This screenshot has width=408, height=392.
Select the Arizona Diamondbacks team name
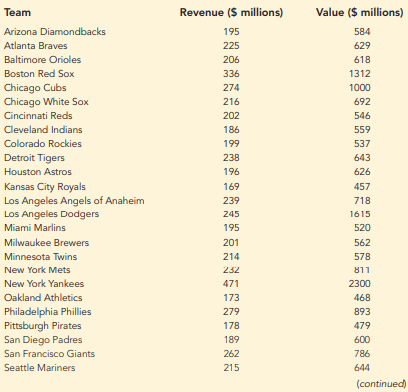[55, 32]
